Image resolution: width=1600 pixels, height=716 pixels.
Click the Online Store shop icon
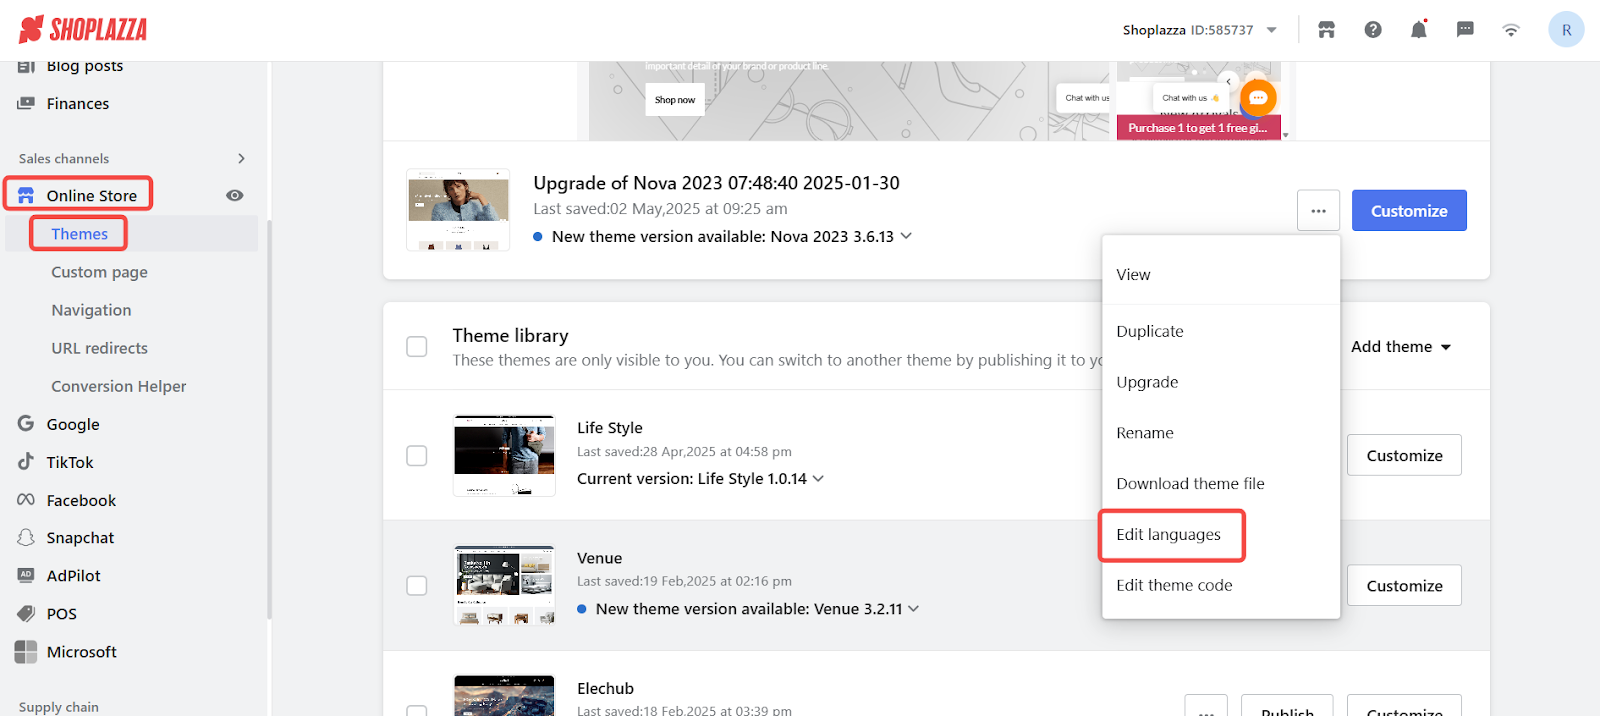click(26, 195)
